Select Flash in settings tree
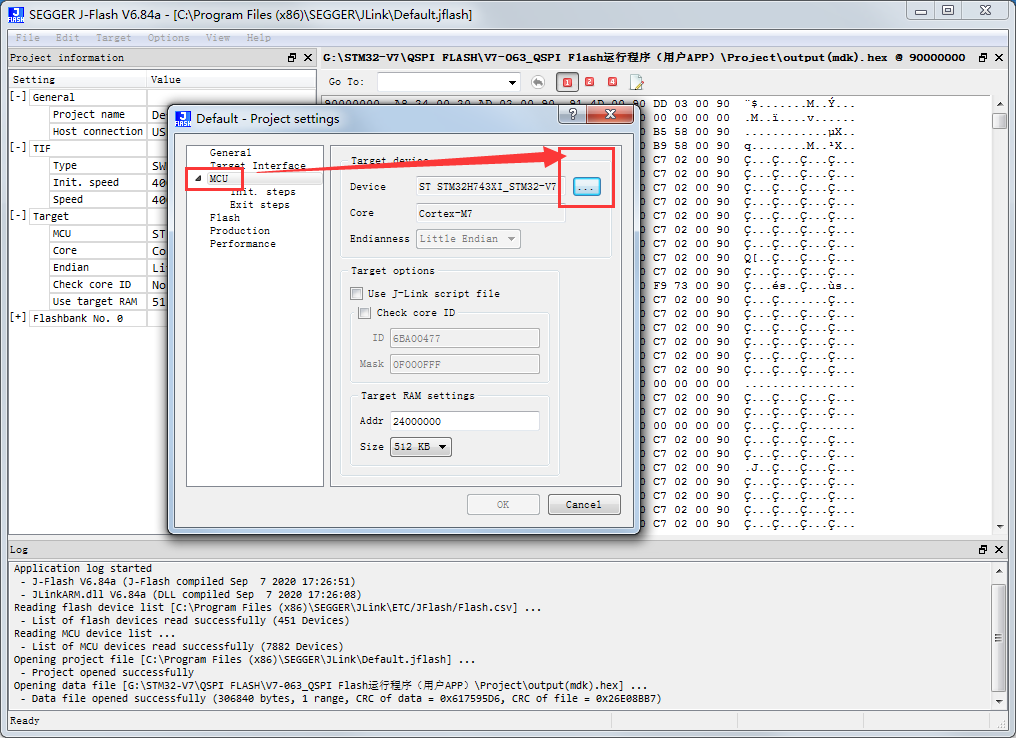1016x738 pixels. click(x=225, y=218)
